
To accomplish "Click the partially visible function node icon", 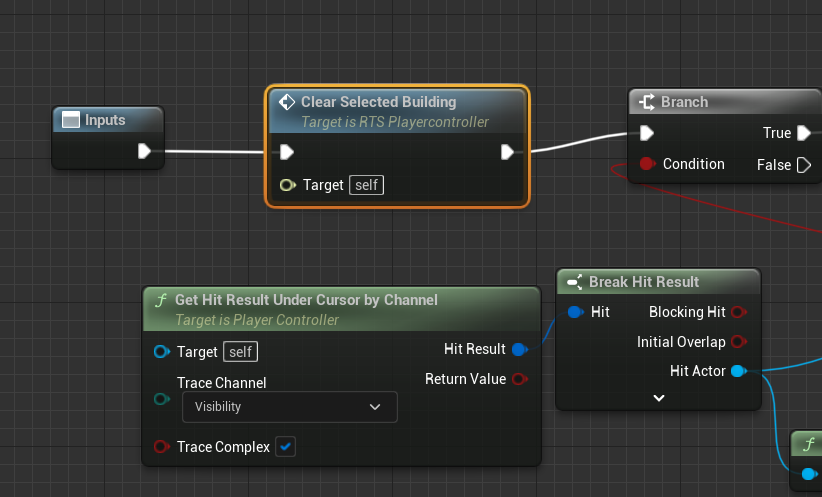I will coord(808,445).
